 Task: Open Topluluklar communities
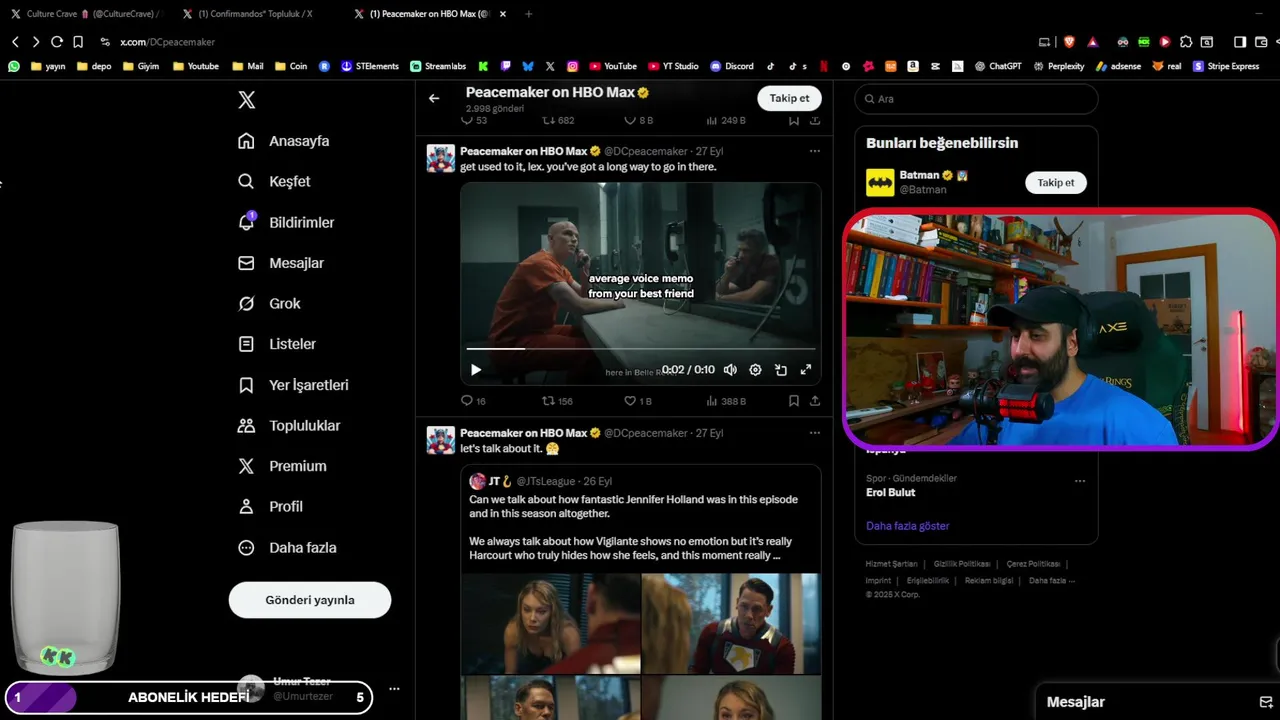pyautogui.click(x=289, y=425)
